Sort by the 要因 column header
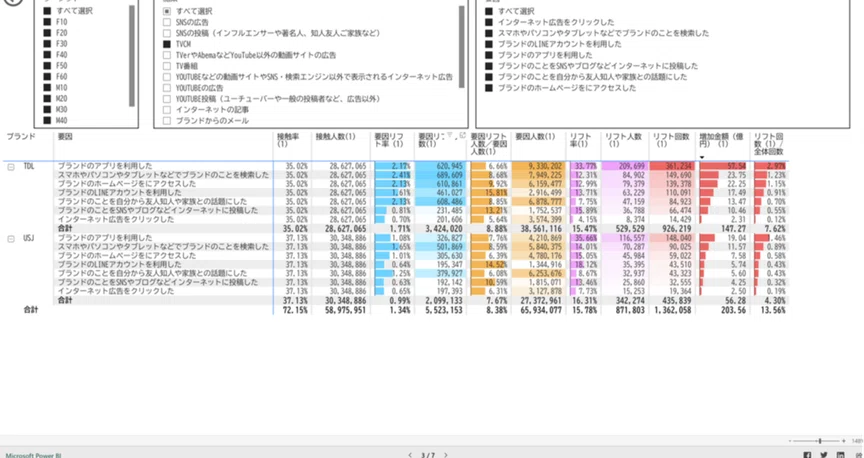This screenshot has width=864, height=458. (x=65, y=136)
